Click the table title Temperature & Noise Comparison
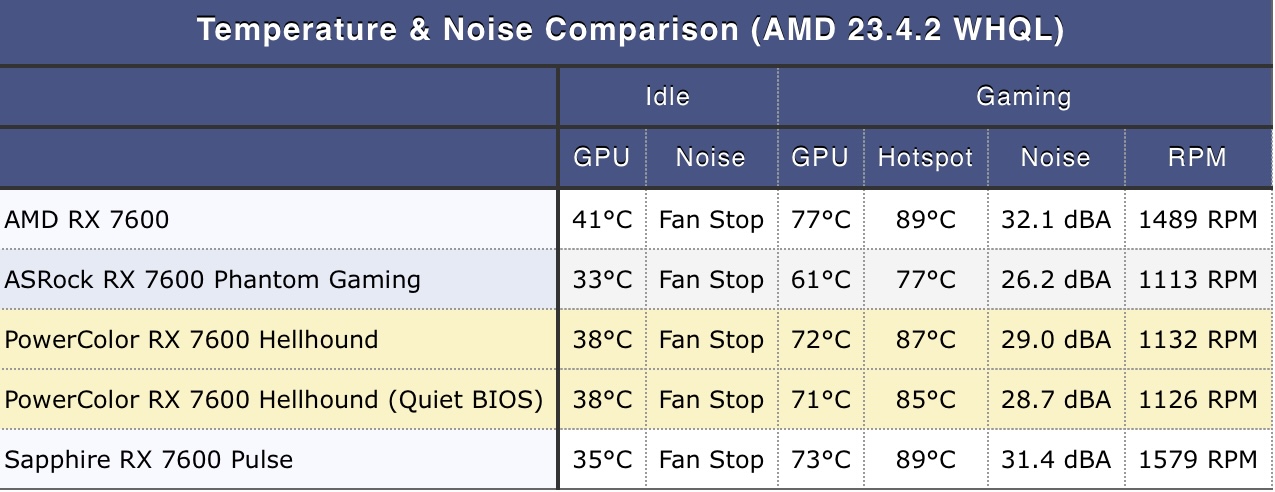The height and width of the screenshot is (492, 1275). click(630, 30)
